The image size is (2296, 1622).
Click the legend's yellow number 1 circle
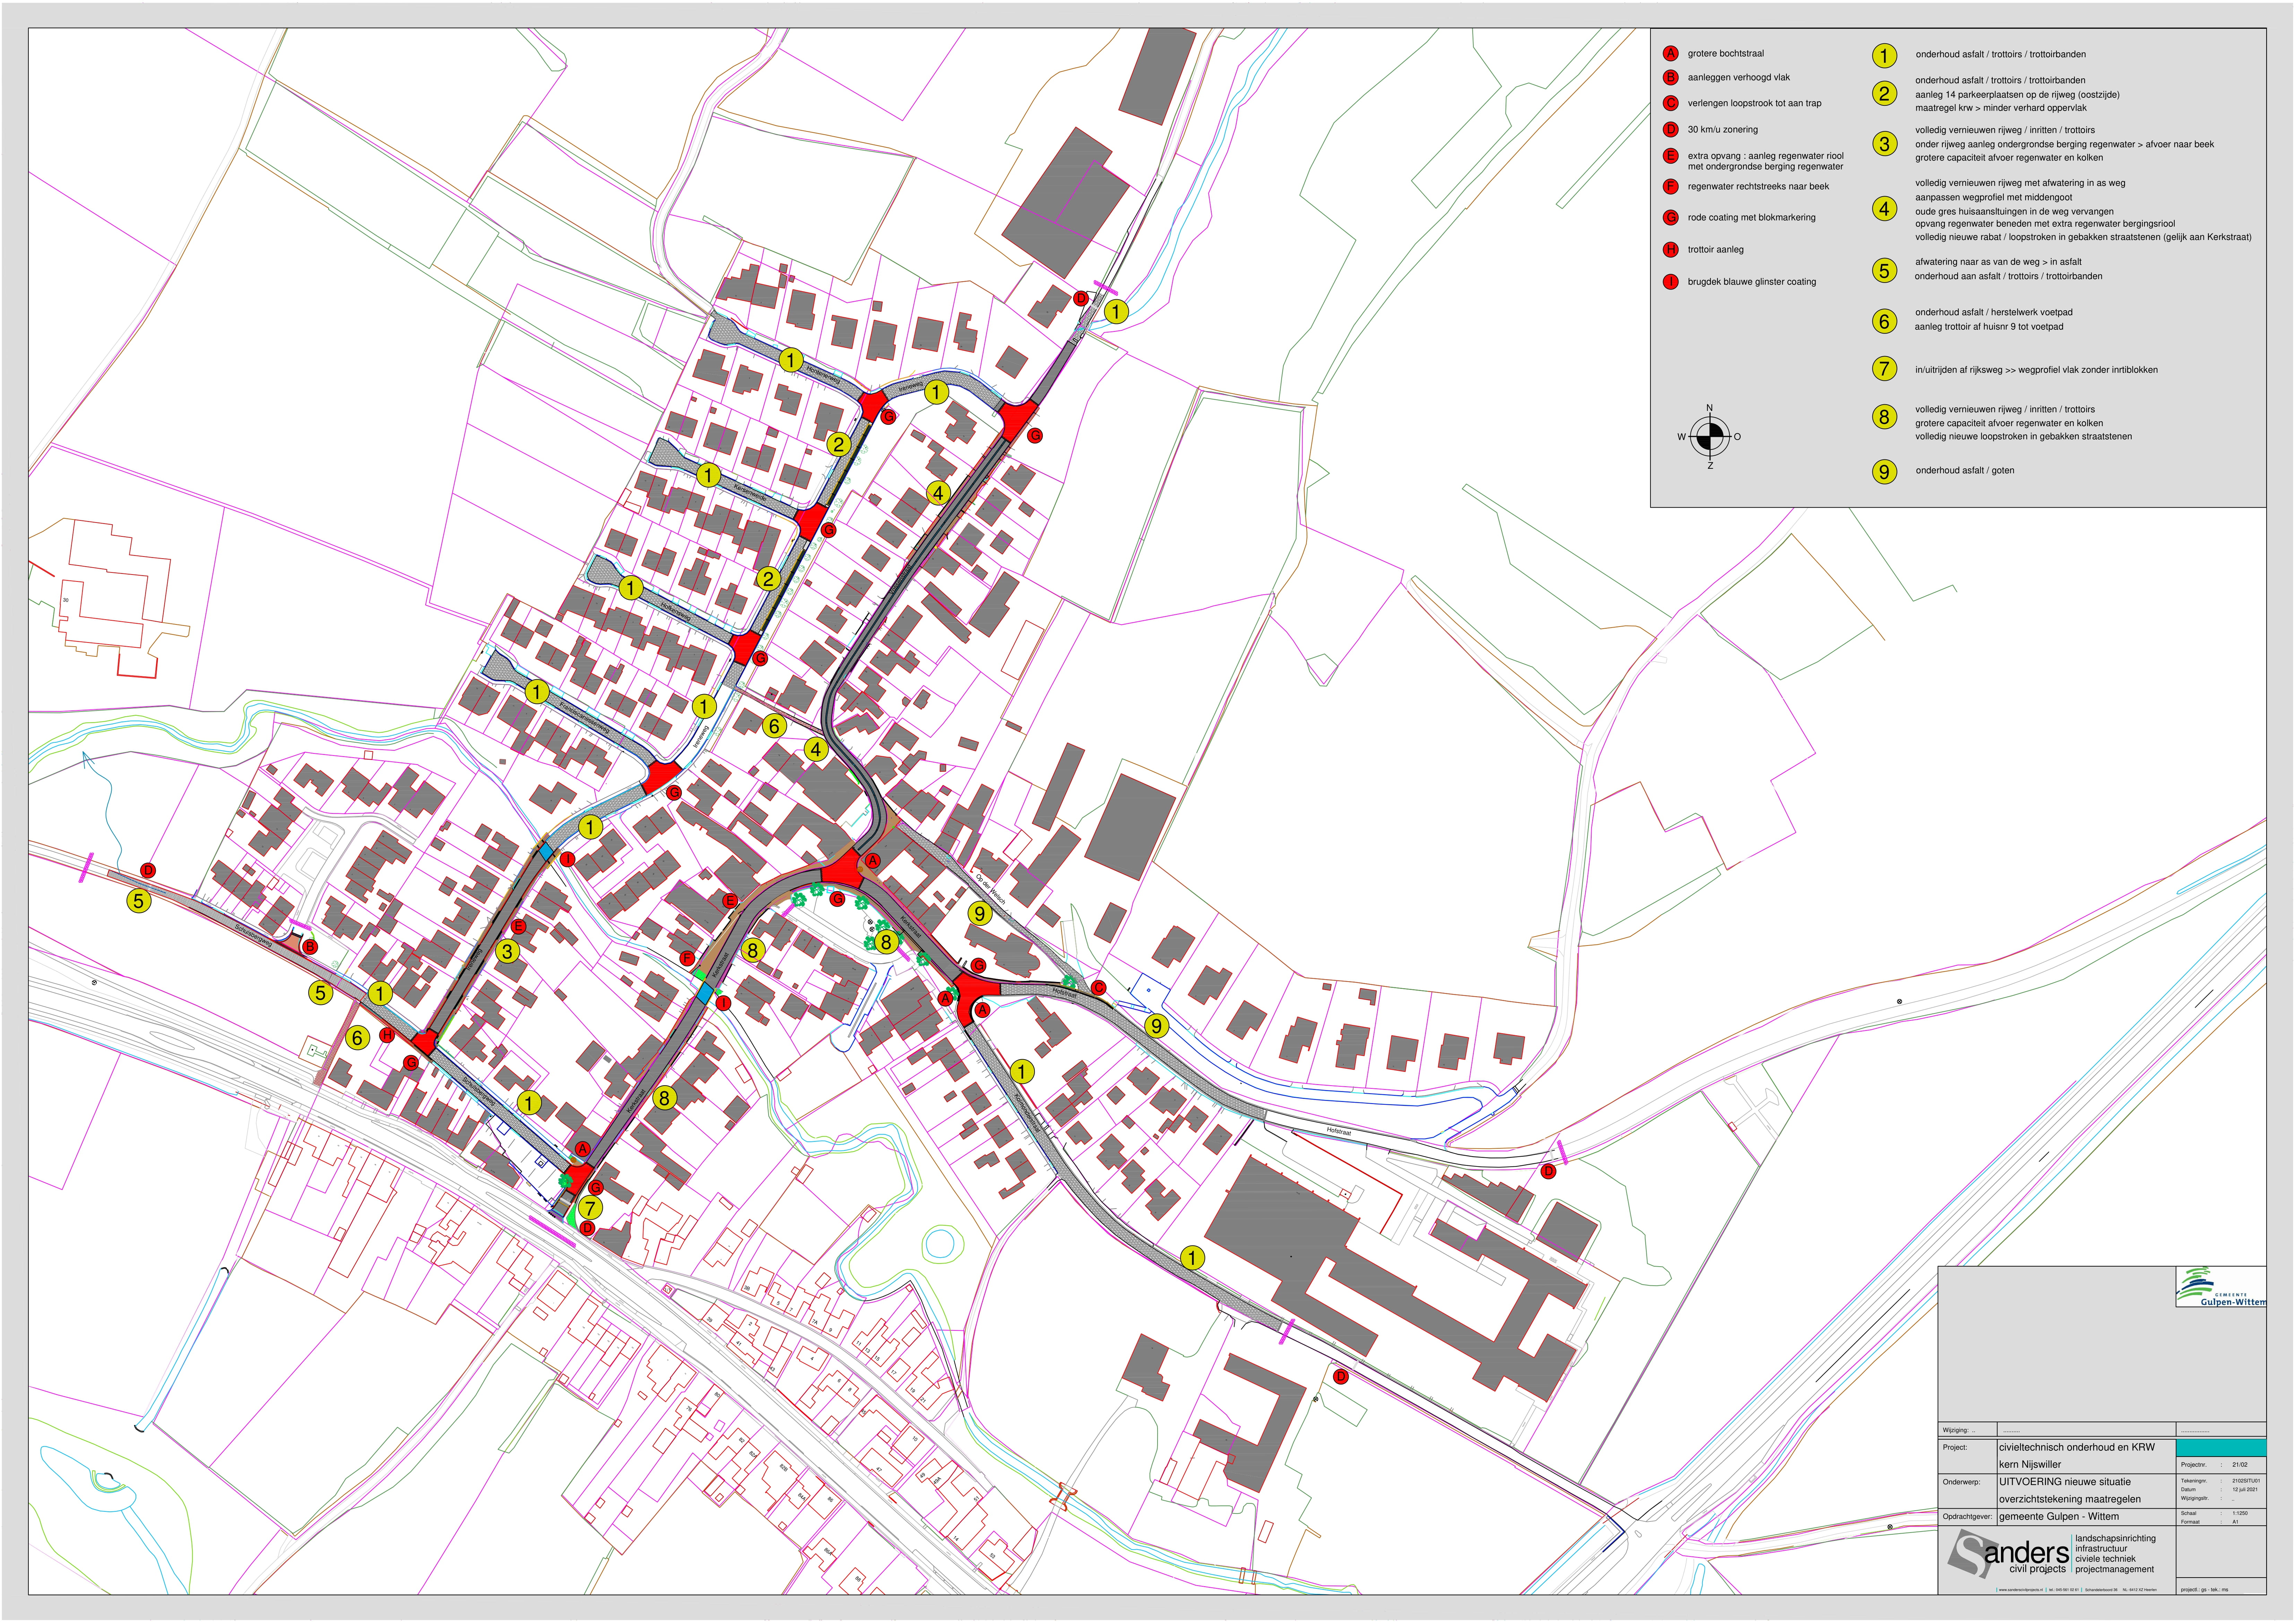[1884, 56]
